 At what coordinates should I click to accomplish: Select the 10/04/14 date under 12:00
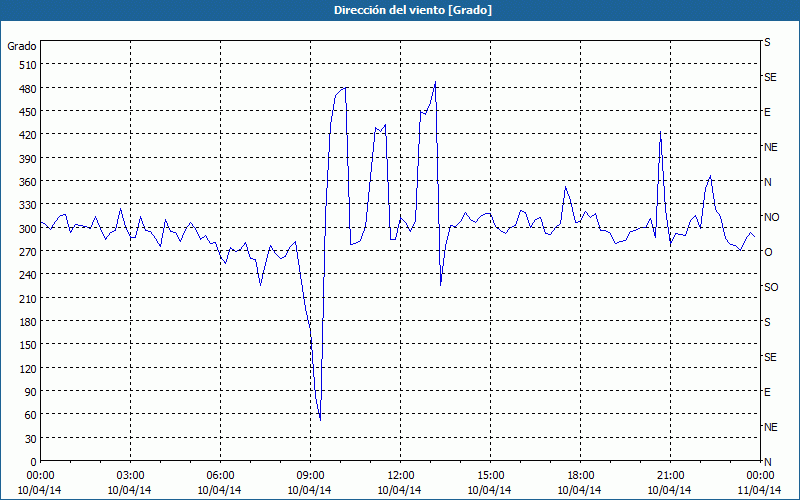point(399,490)
